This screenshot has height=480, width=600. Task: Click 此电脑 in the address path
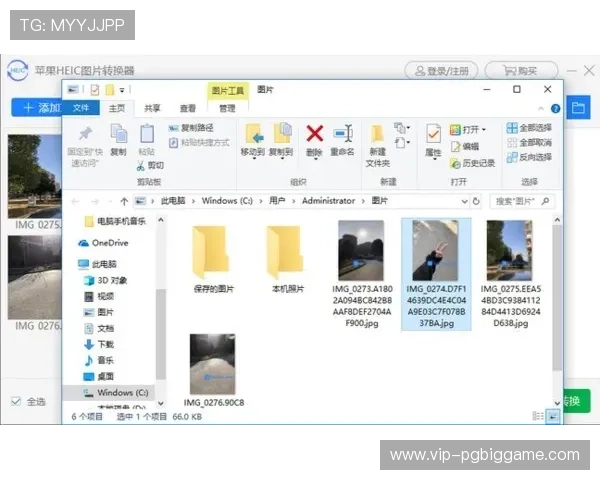[173, 201]
